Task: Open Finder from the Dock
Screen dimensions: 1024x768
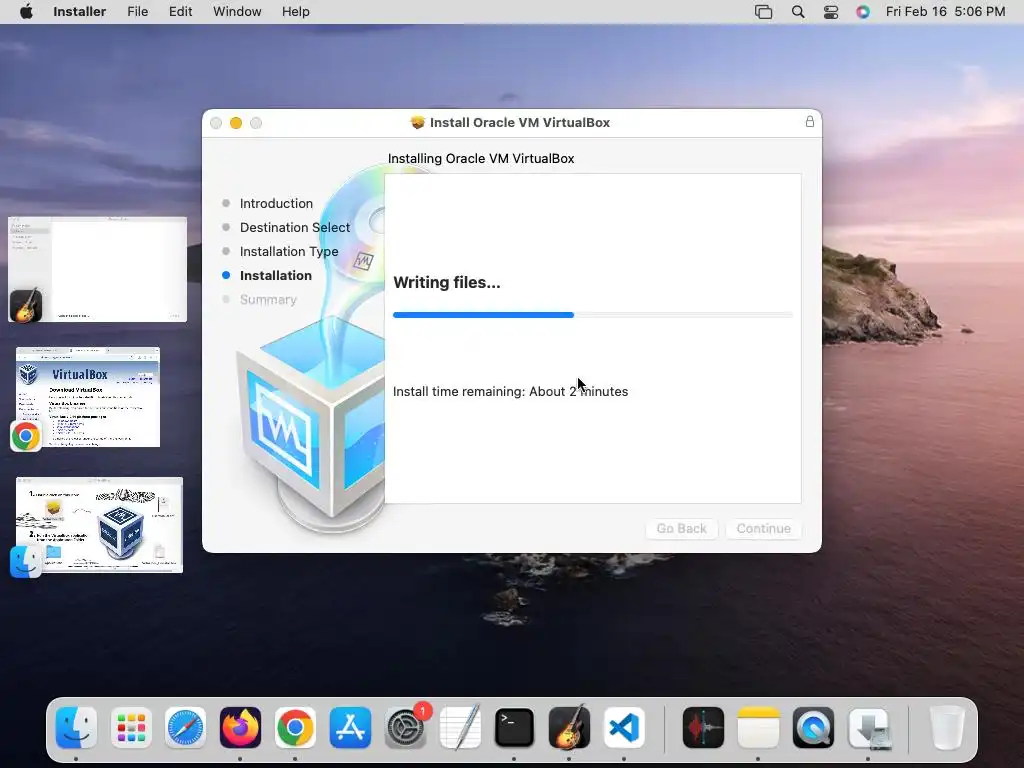Action: [x=76, y=727]
